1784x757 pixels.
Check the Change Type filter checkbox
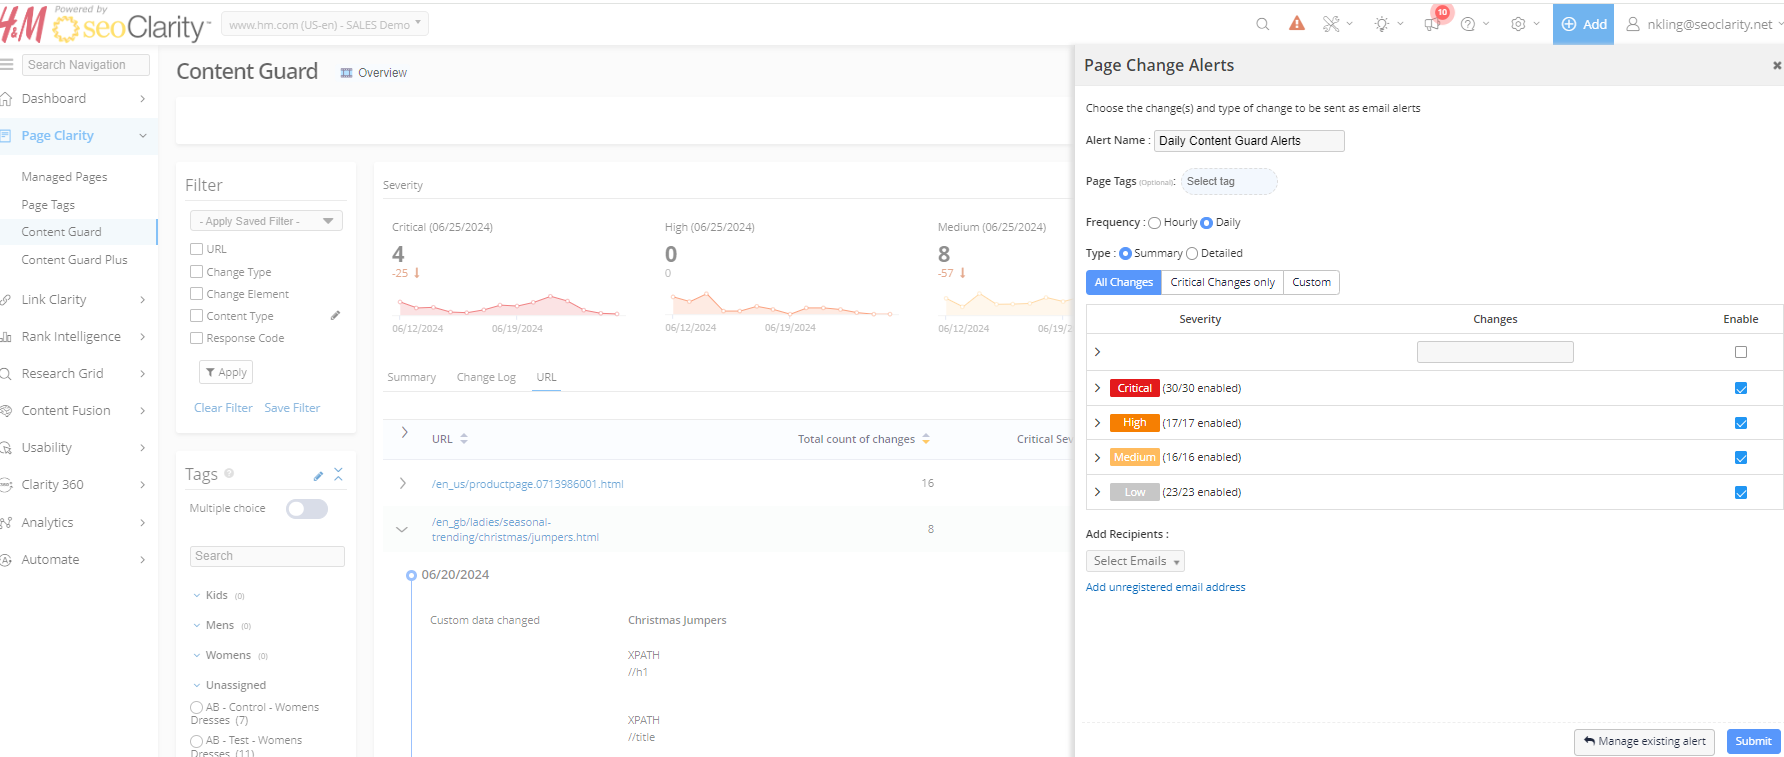point(197,272)
